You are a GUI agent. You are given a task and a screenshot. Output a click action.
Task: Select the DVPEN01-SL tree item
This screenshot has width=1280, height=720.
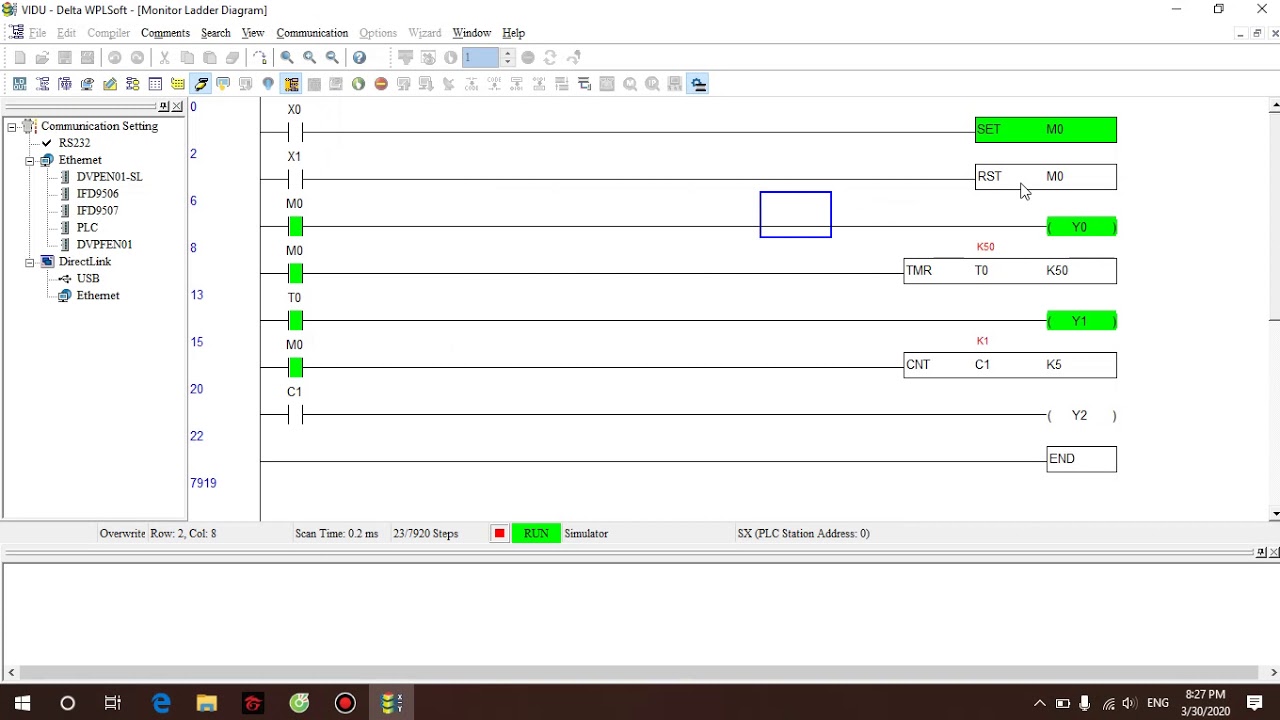pyautogui.click(x=109, y=177)
